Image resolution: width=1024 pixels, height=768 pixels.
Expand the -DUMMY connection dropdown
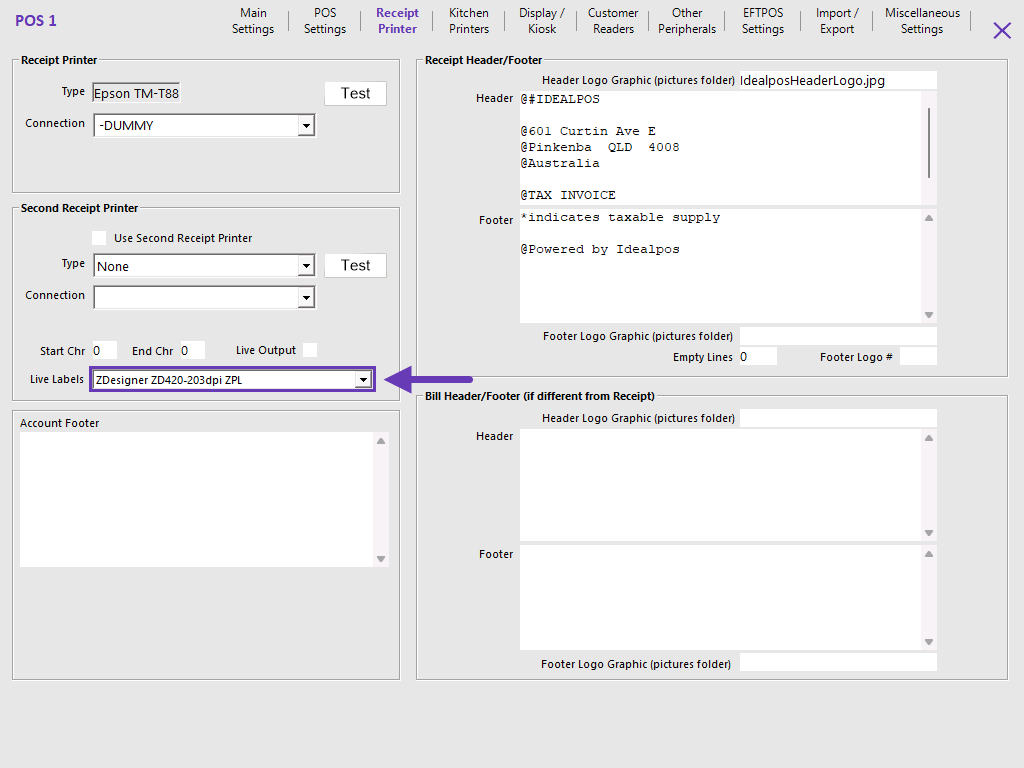point(306,125)
